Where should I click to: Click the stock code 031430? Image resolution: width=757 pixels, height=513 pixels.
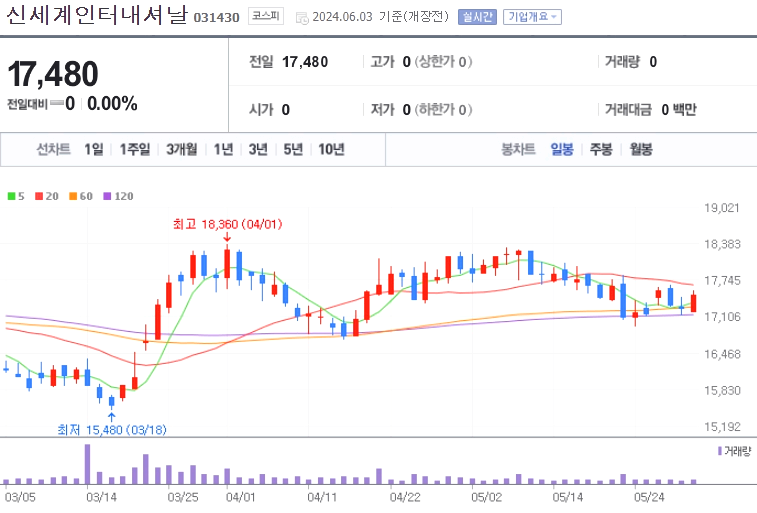click(216, 18)
